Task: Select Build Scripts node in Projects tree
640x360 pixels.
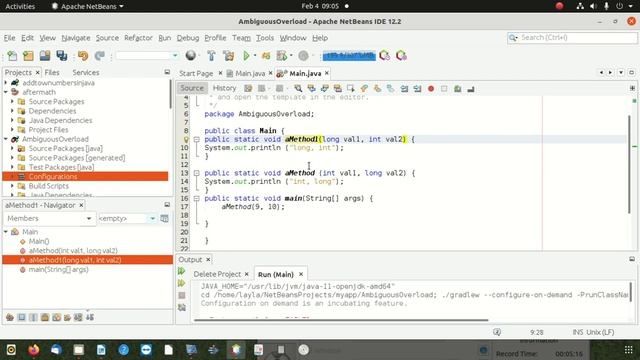Action: [49, 186]
